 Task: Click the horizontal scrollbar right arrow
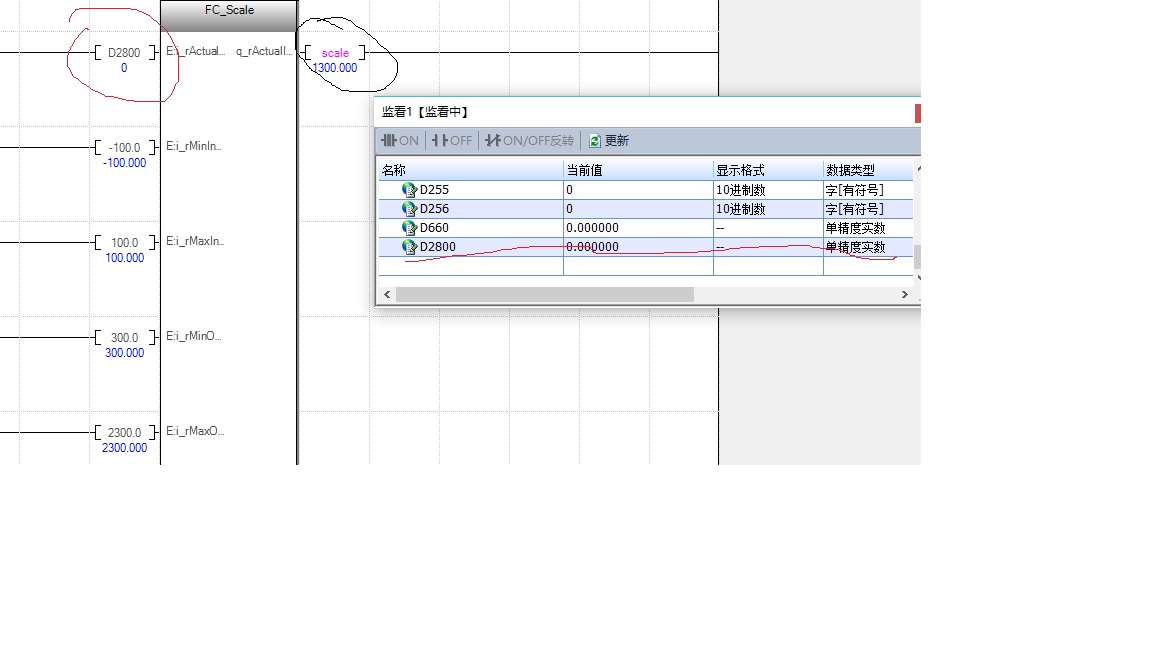coord(904,294)
